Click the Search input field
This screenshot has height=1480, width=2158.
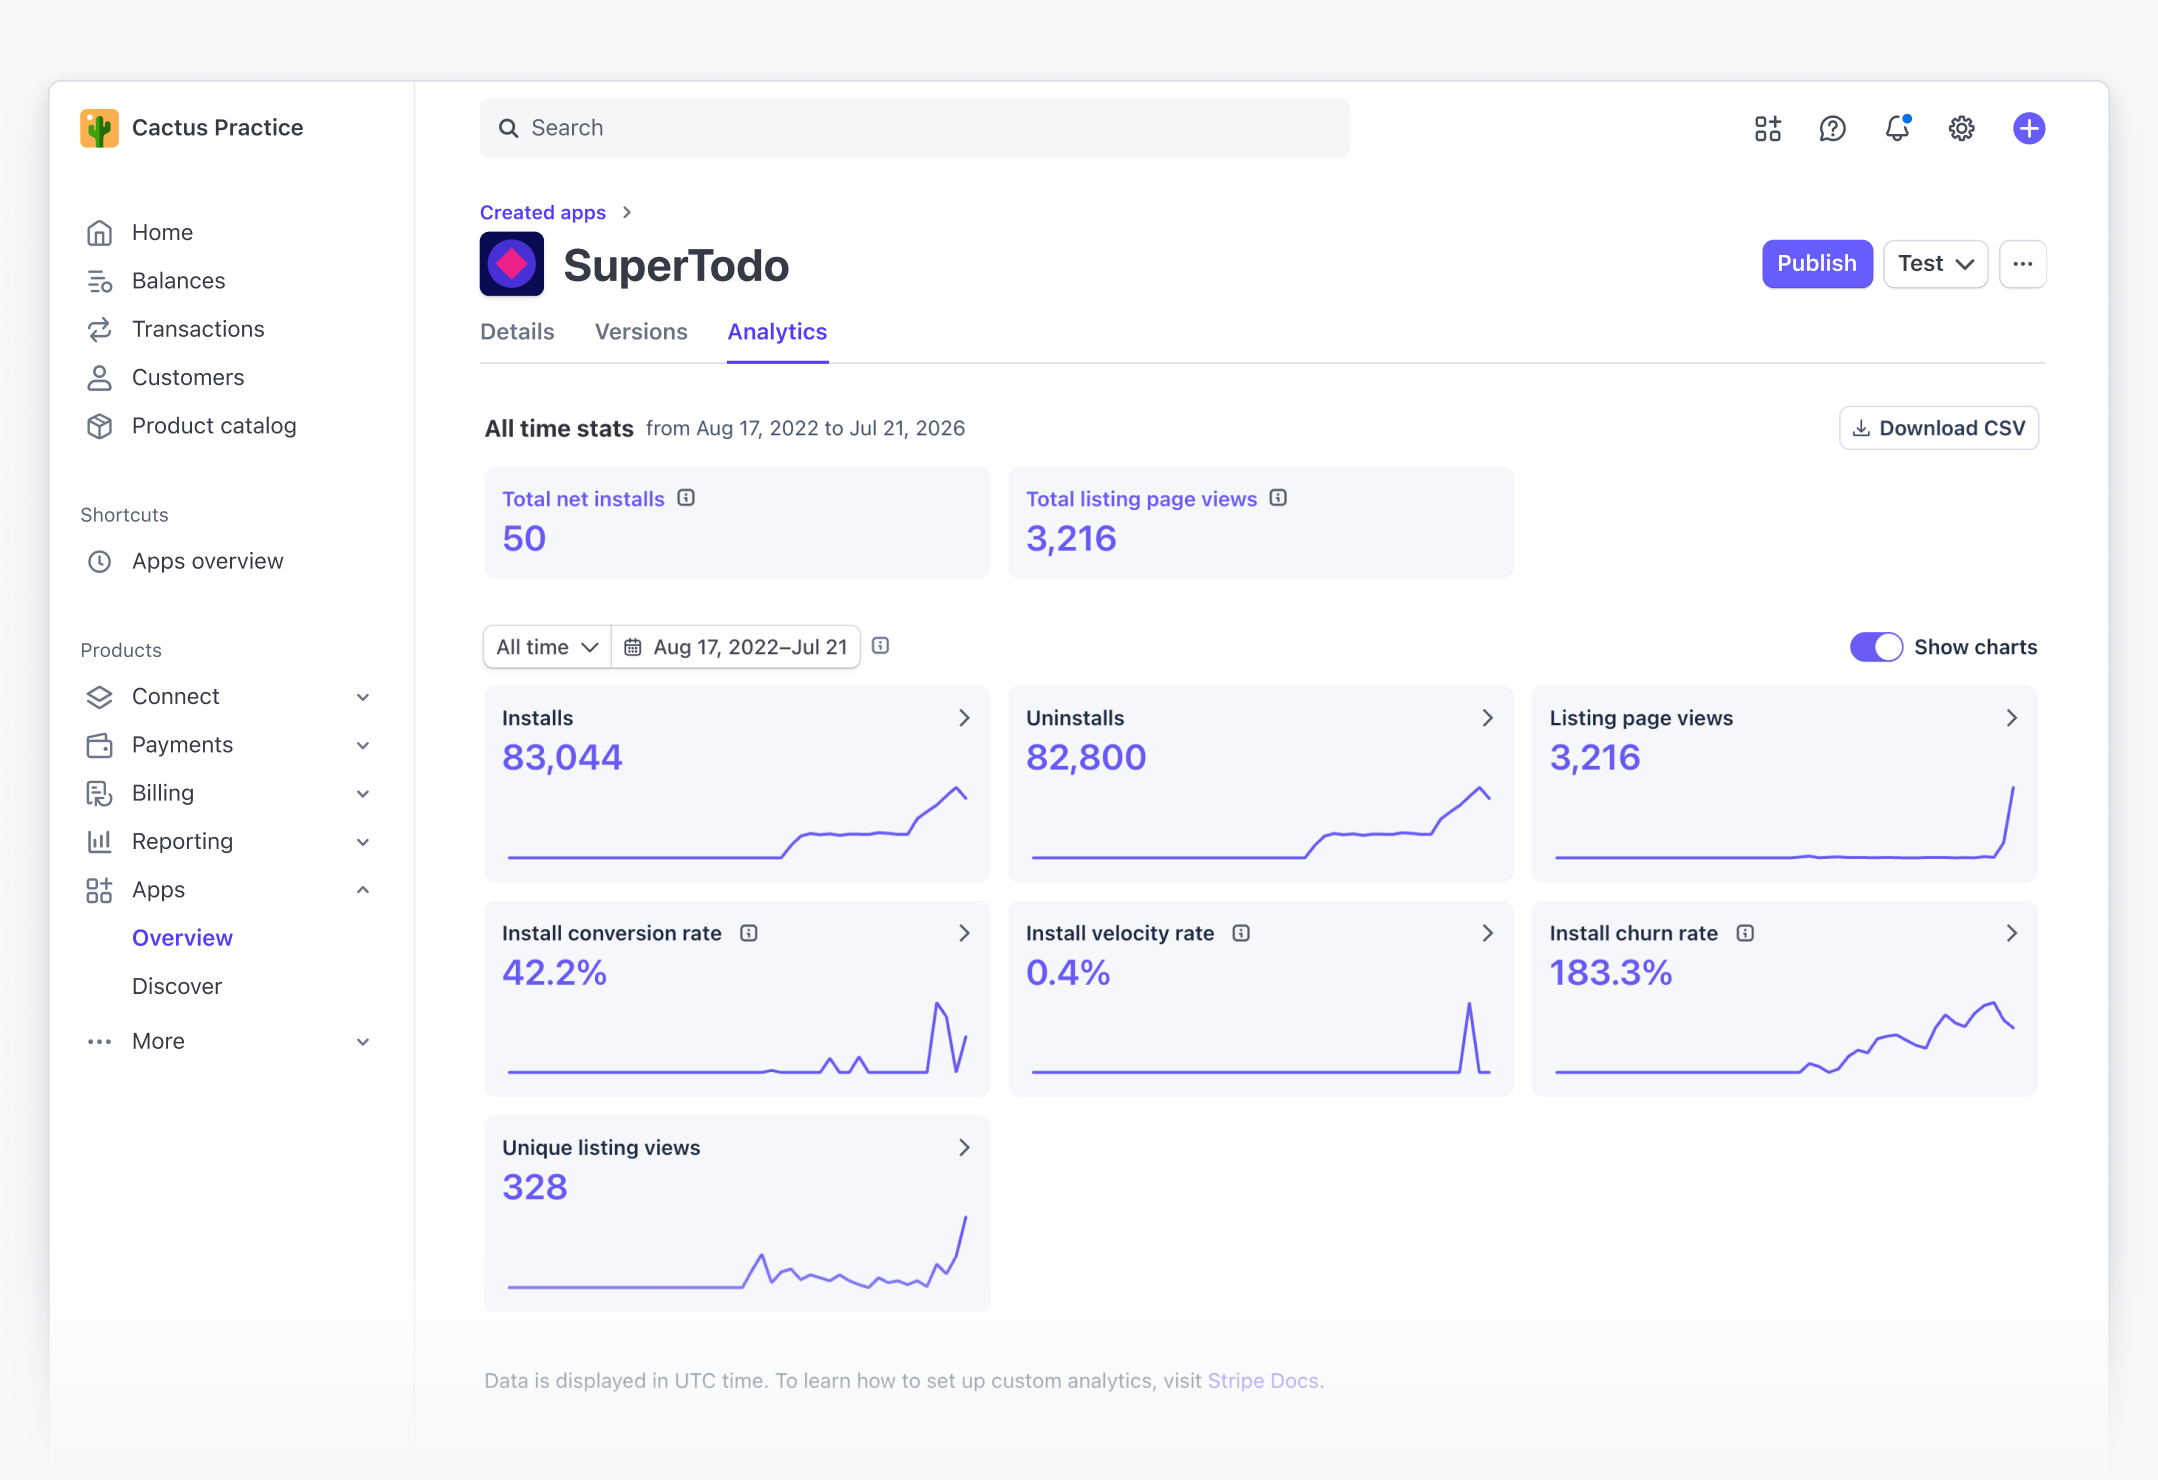click(x=914, y=128)
